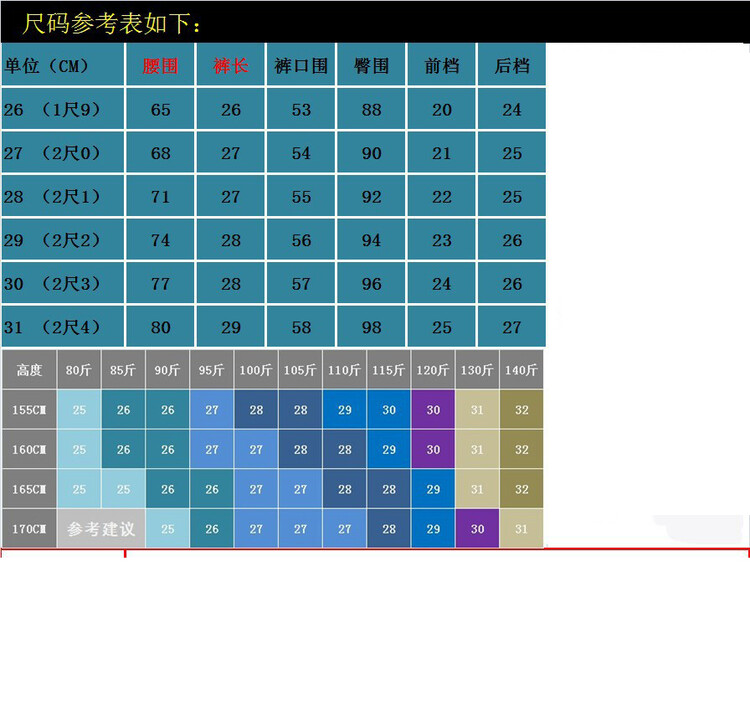
Task: Click the hip value 98 cell
Action: pyautogui.click(x=371, y=328)
